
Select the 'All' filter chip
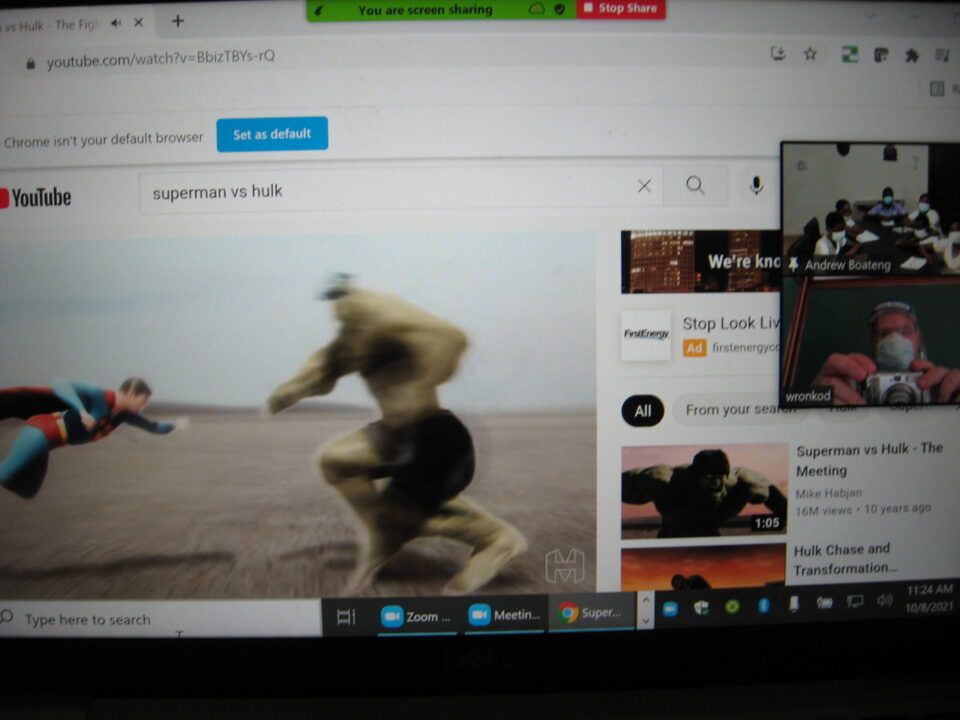[642, 410]
